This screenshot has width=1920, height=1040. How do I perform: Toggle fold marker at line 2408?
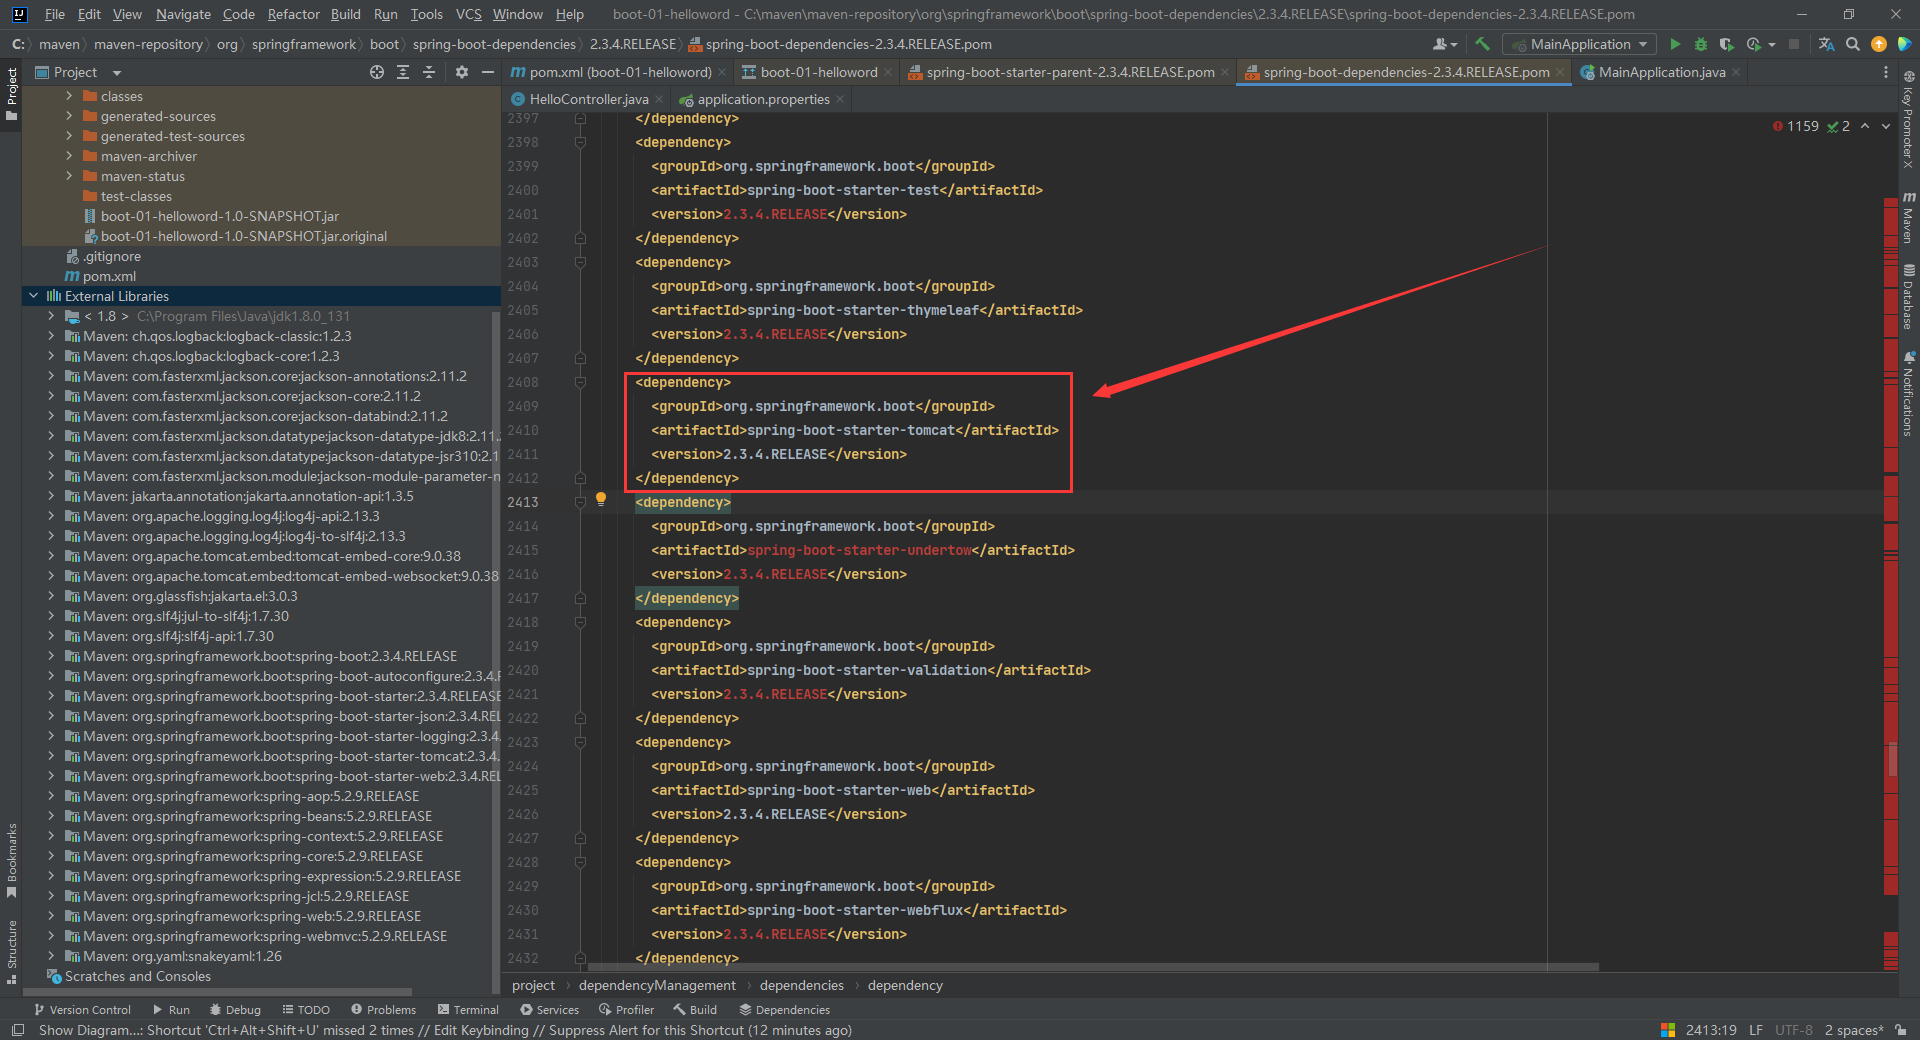(x=580, y=383)
